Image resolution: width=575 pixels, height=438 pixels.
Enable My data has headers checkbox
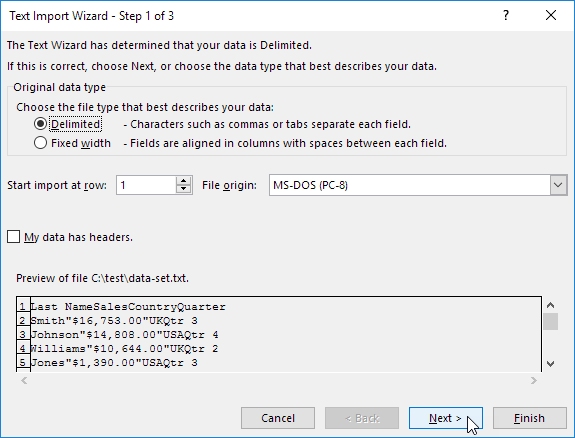14,237
